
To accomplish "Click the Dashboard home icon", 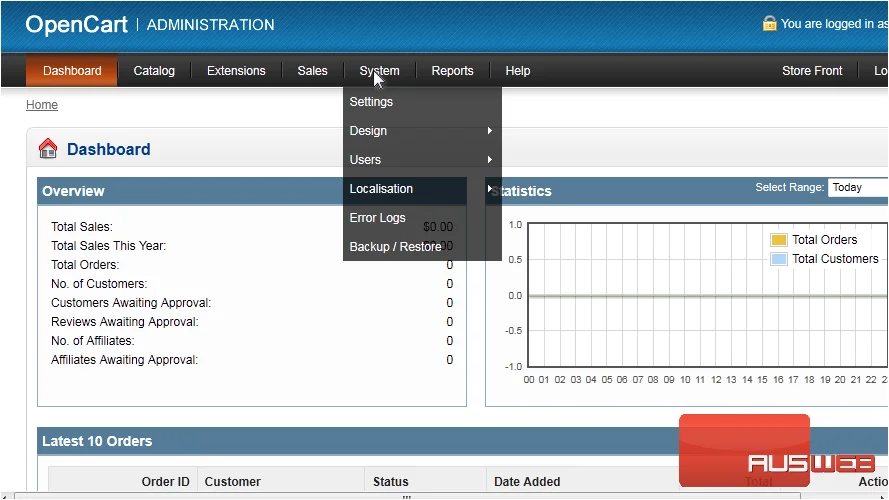I will click(48, 149).
